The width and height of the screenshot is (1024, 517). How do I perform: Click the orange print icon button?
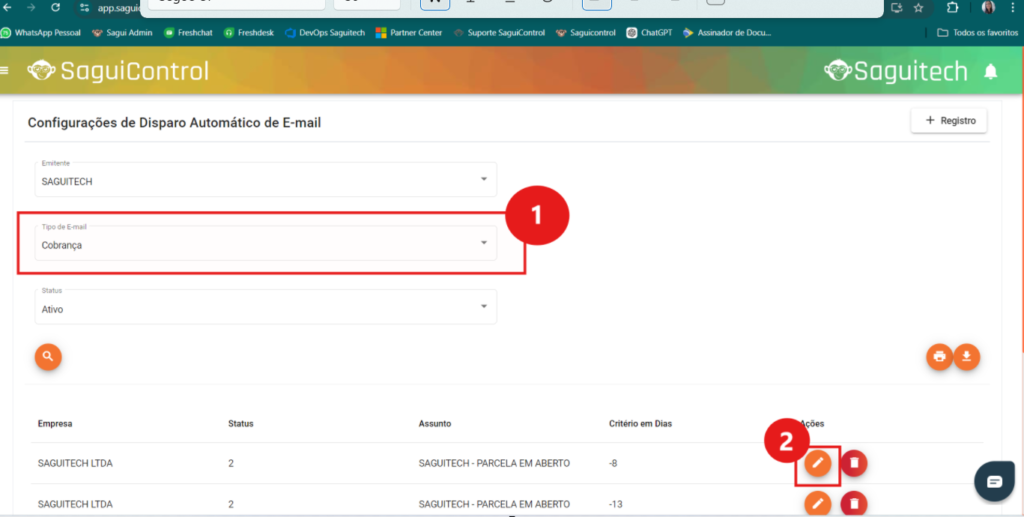click(939, 357)
